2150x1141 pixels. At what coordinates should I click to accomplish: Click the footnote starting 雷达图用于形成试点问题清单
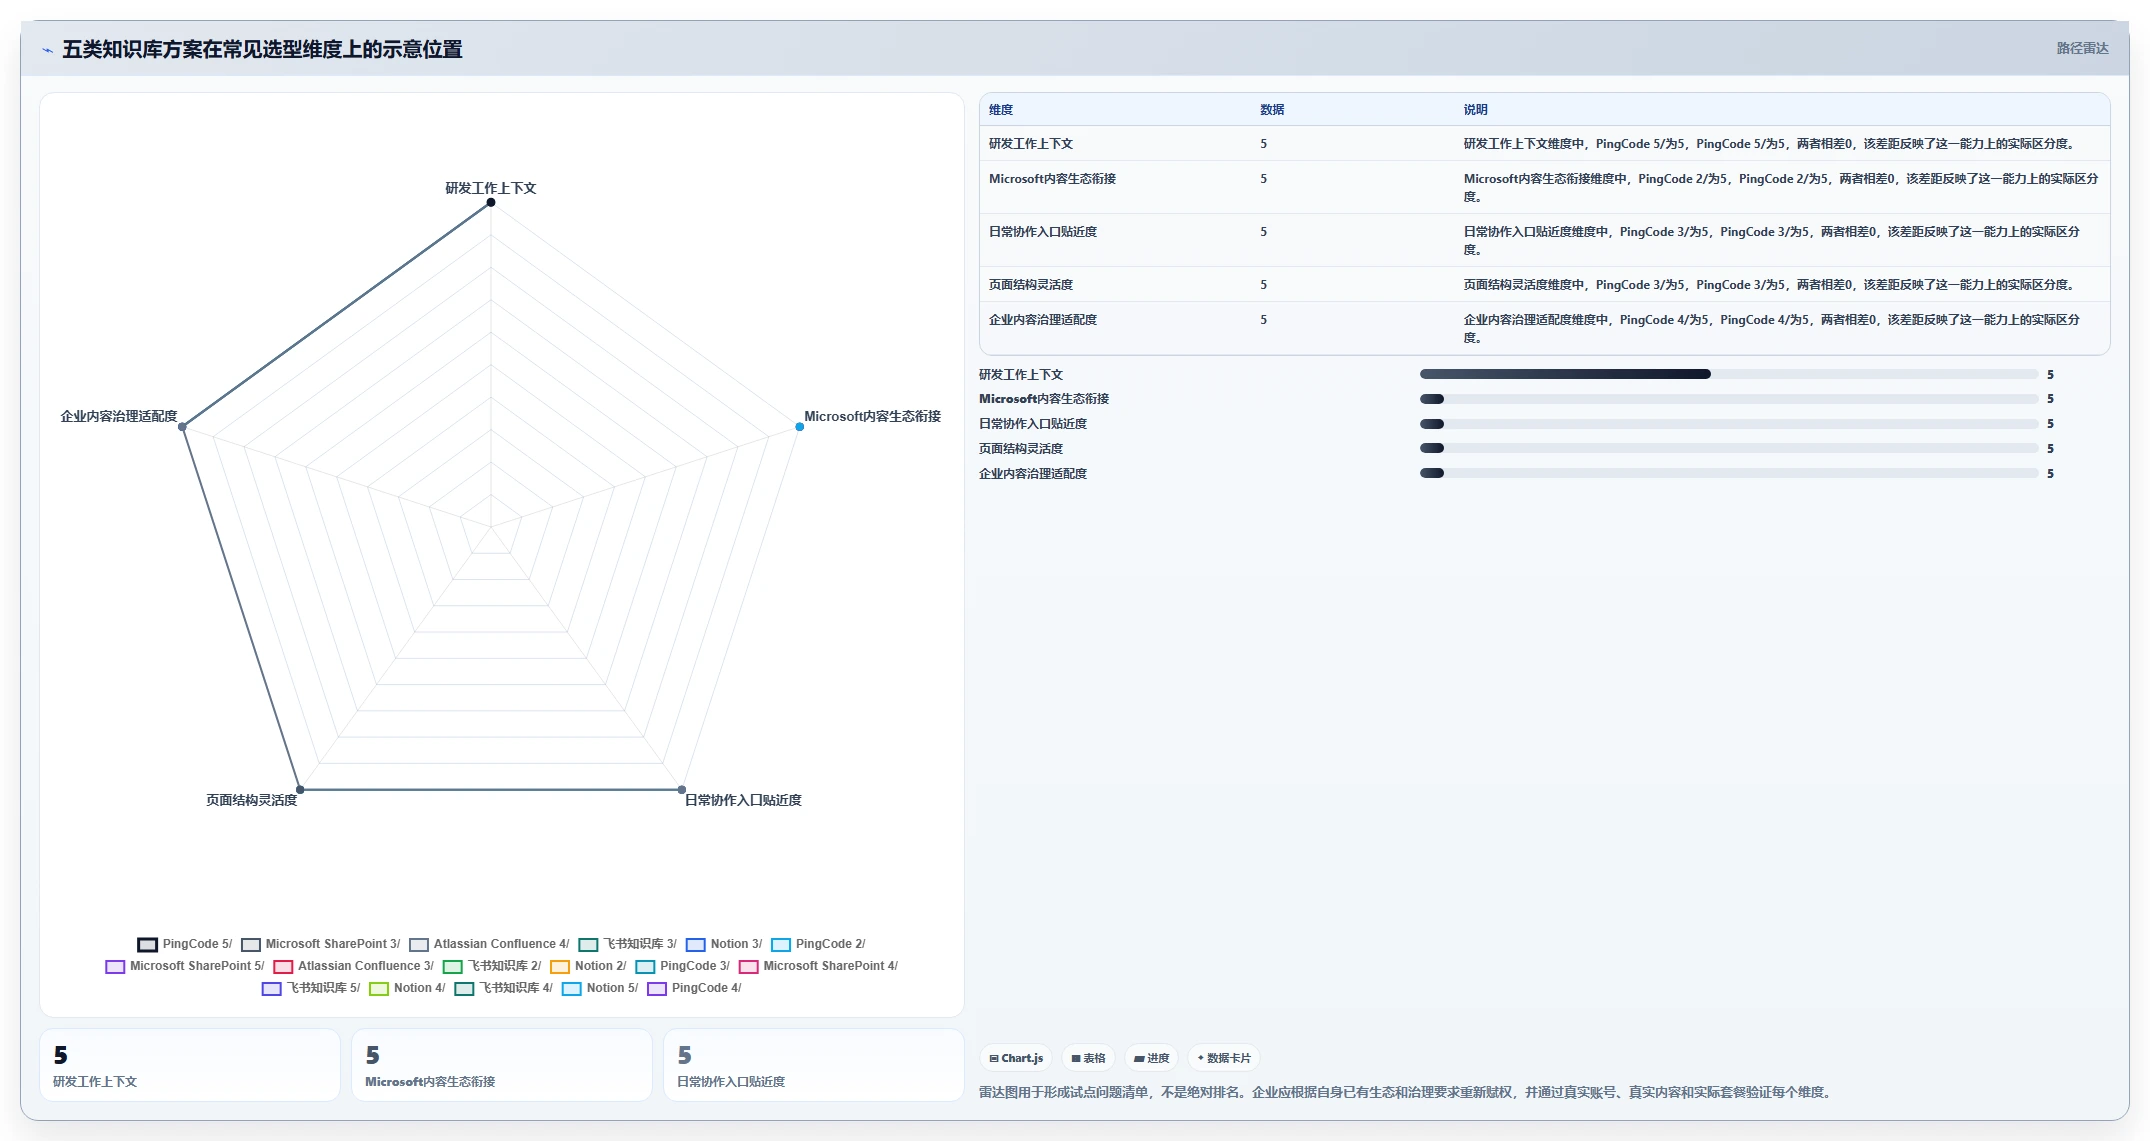pos(1407,1092)
